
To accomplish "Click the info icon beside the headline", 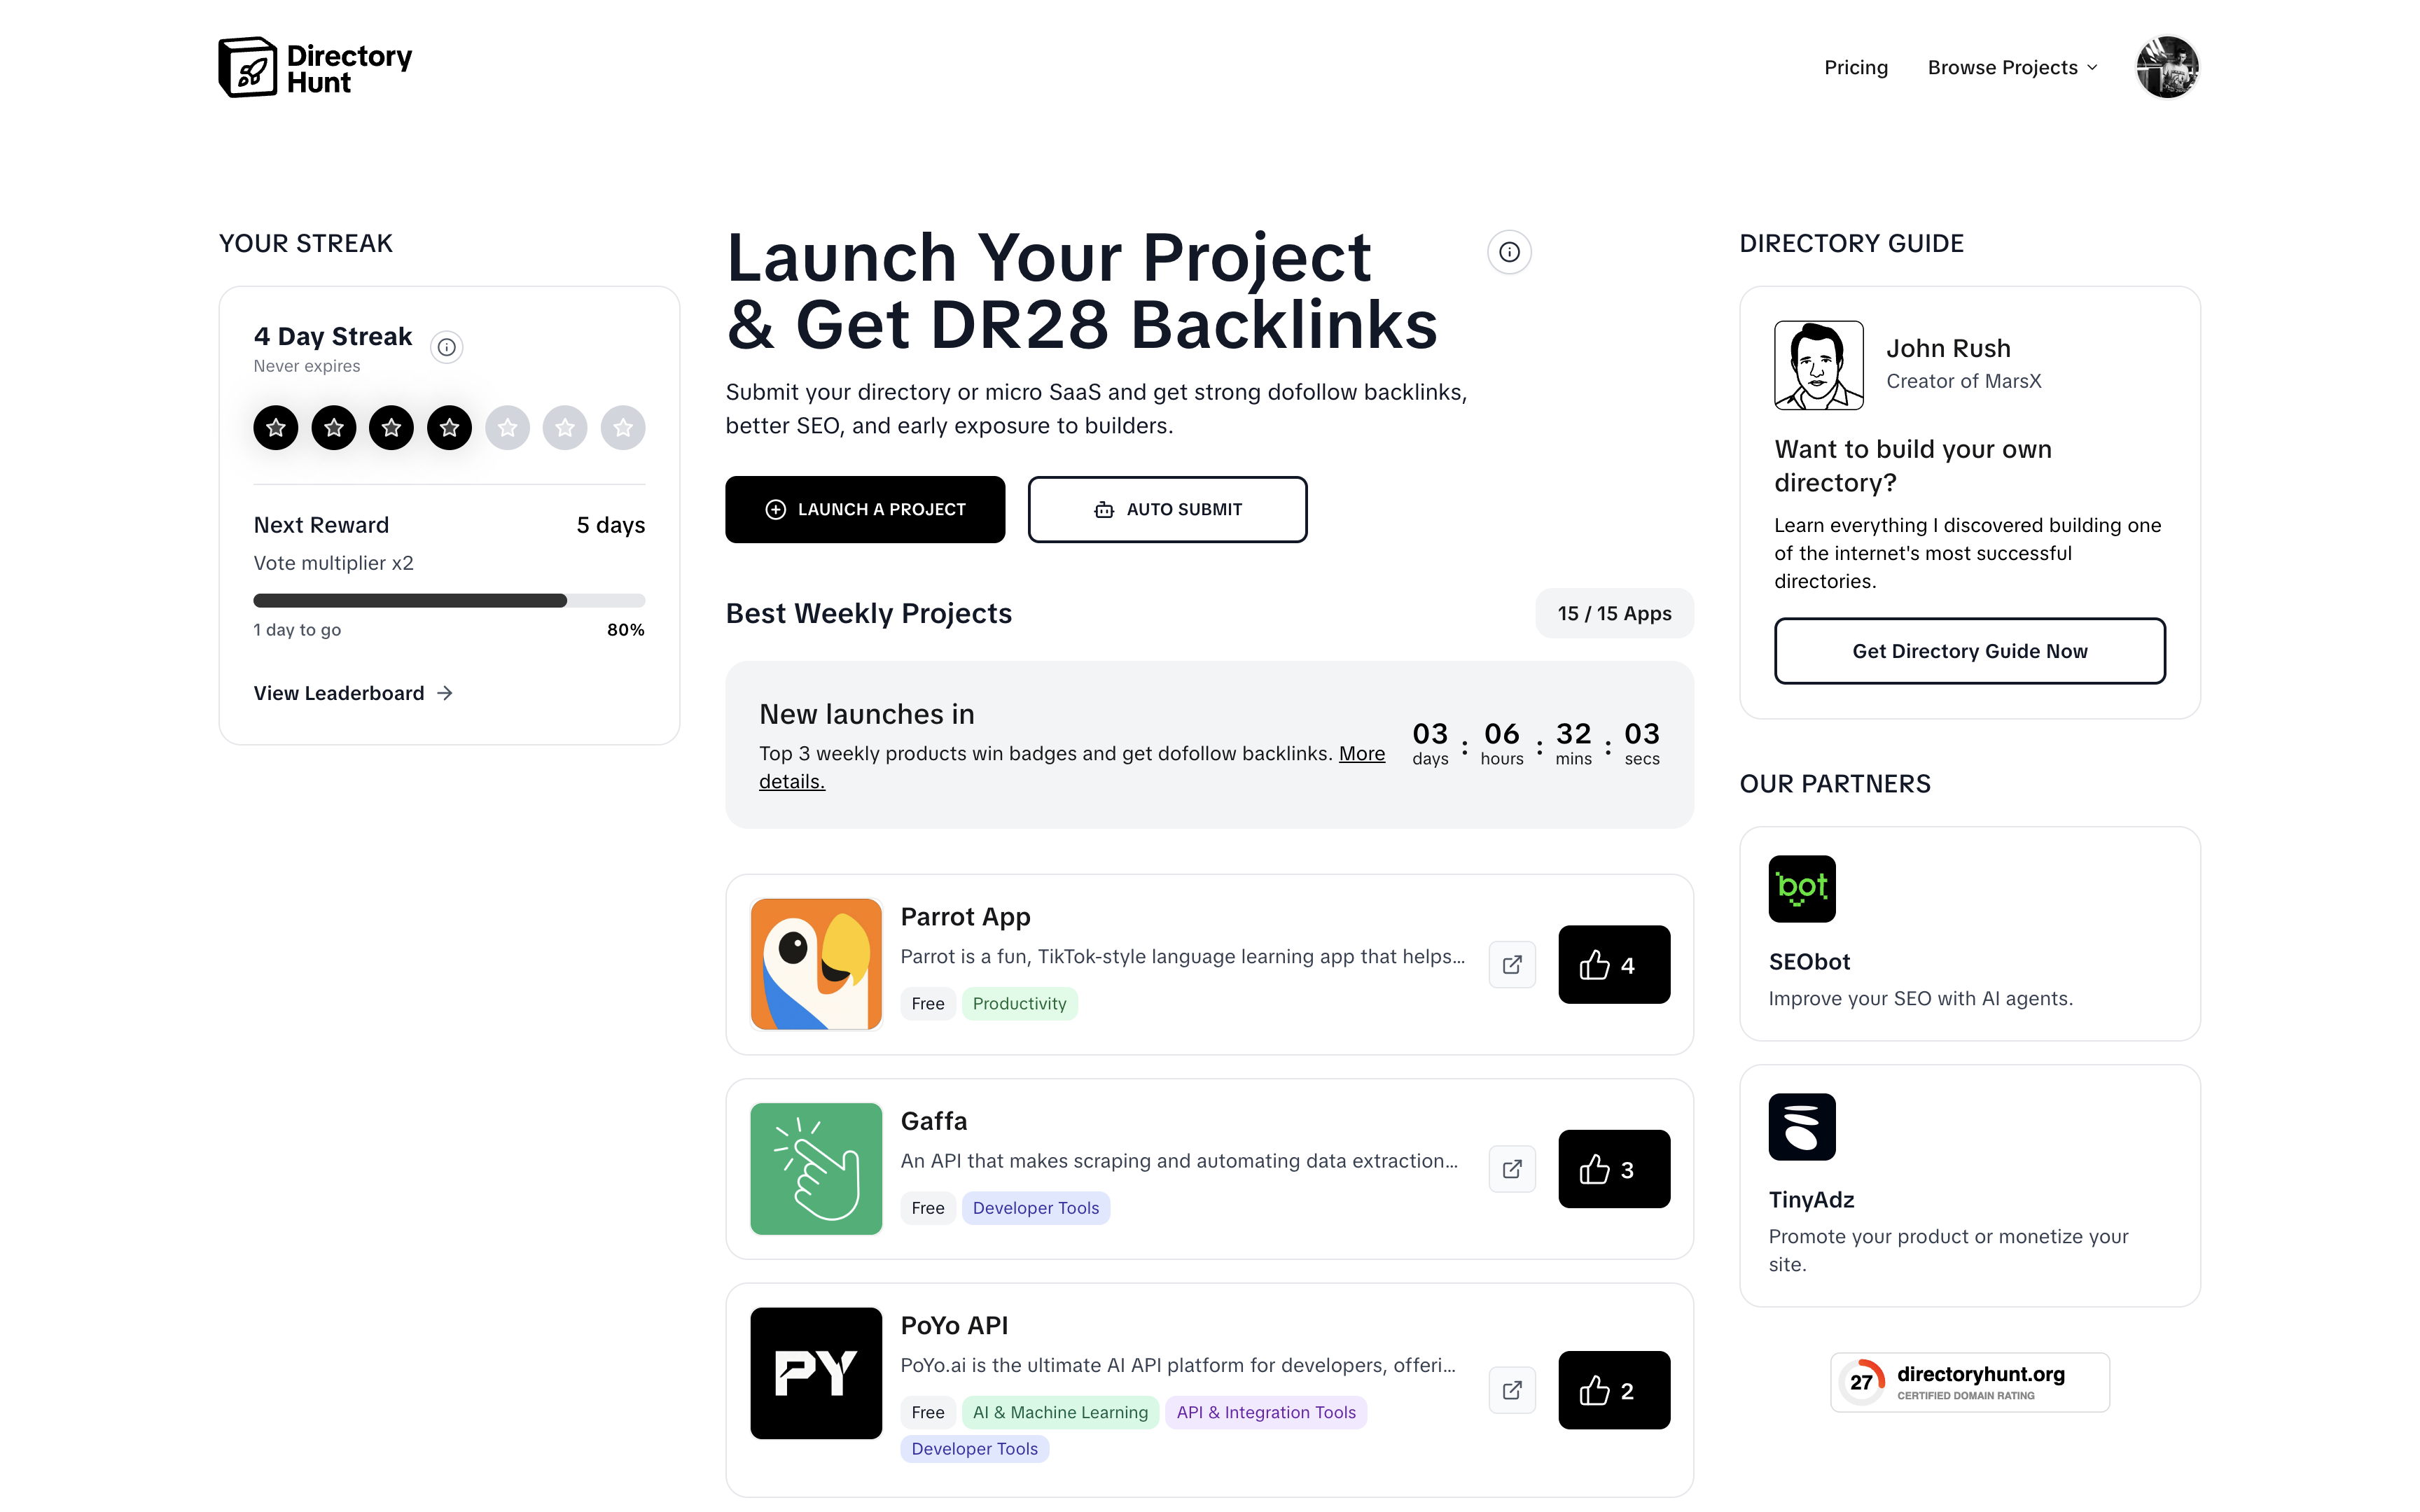I will (x=1509, y=252).
